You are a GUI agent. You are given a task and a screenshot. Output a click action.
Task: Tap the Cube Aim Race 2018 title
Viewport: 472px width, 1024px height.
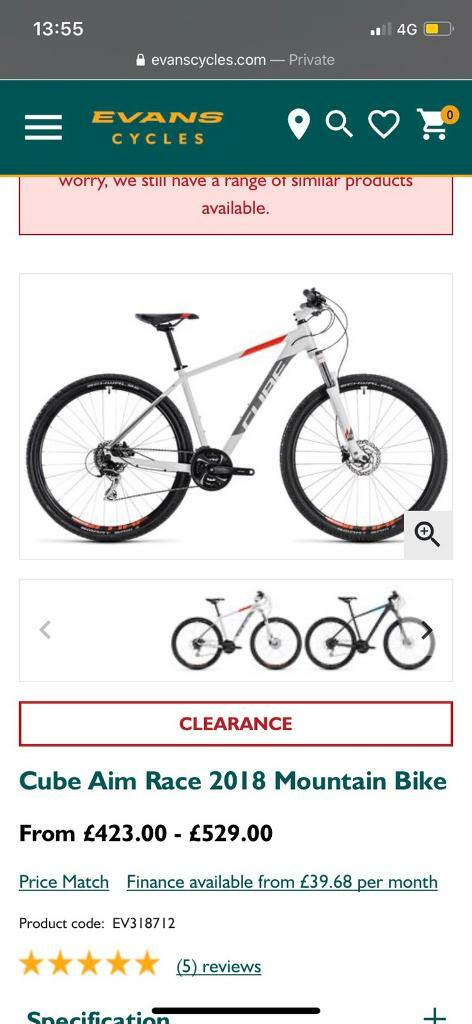click(x=233, y=780)
